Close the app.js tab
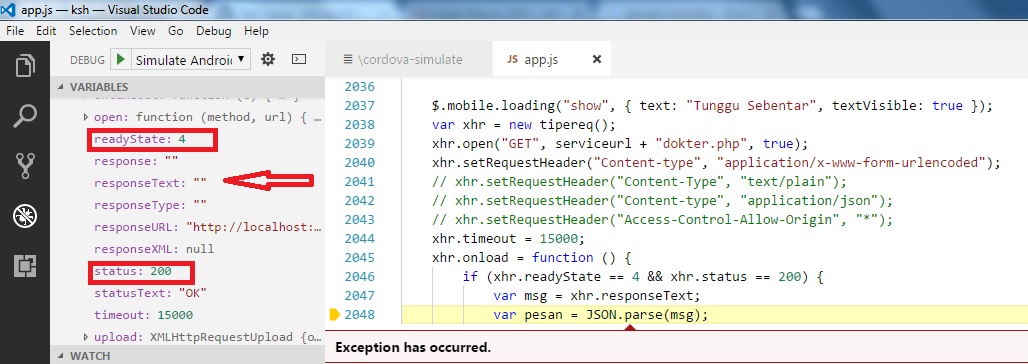1028x364 pixels. [x=597, y=59]
